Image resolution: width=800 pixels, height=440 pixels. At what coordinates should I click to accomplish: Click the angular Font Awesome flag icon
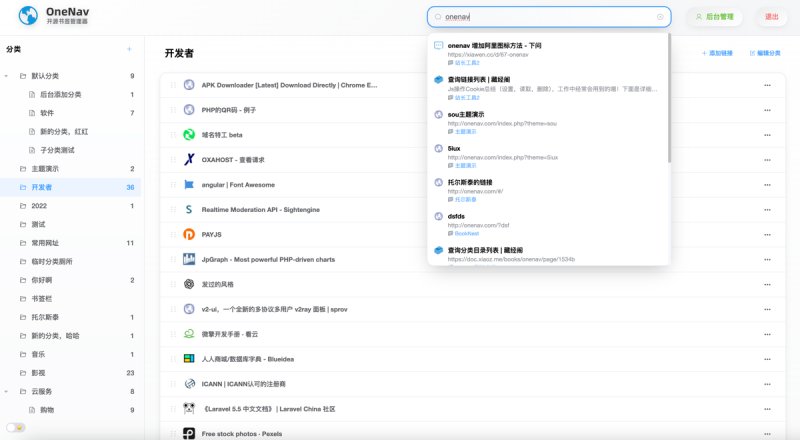(x=189, y=184)
